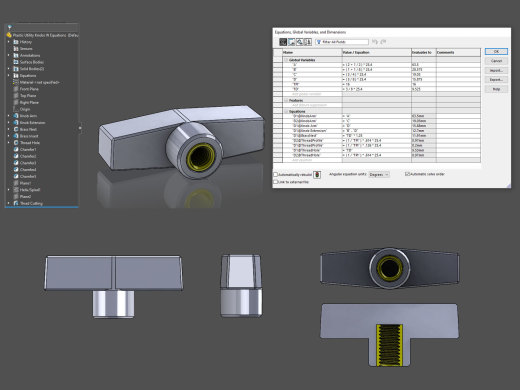This screenshot has height=390, width=520.
Task: Click the Chamfer1 feature icon in tree
Action: click(16, 149)
